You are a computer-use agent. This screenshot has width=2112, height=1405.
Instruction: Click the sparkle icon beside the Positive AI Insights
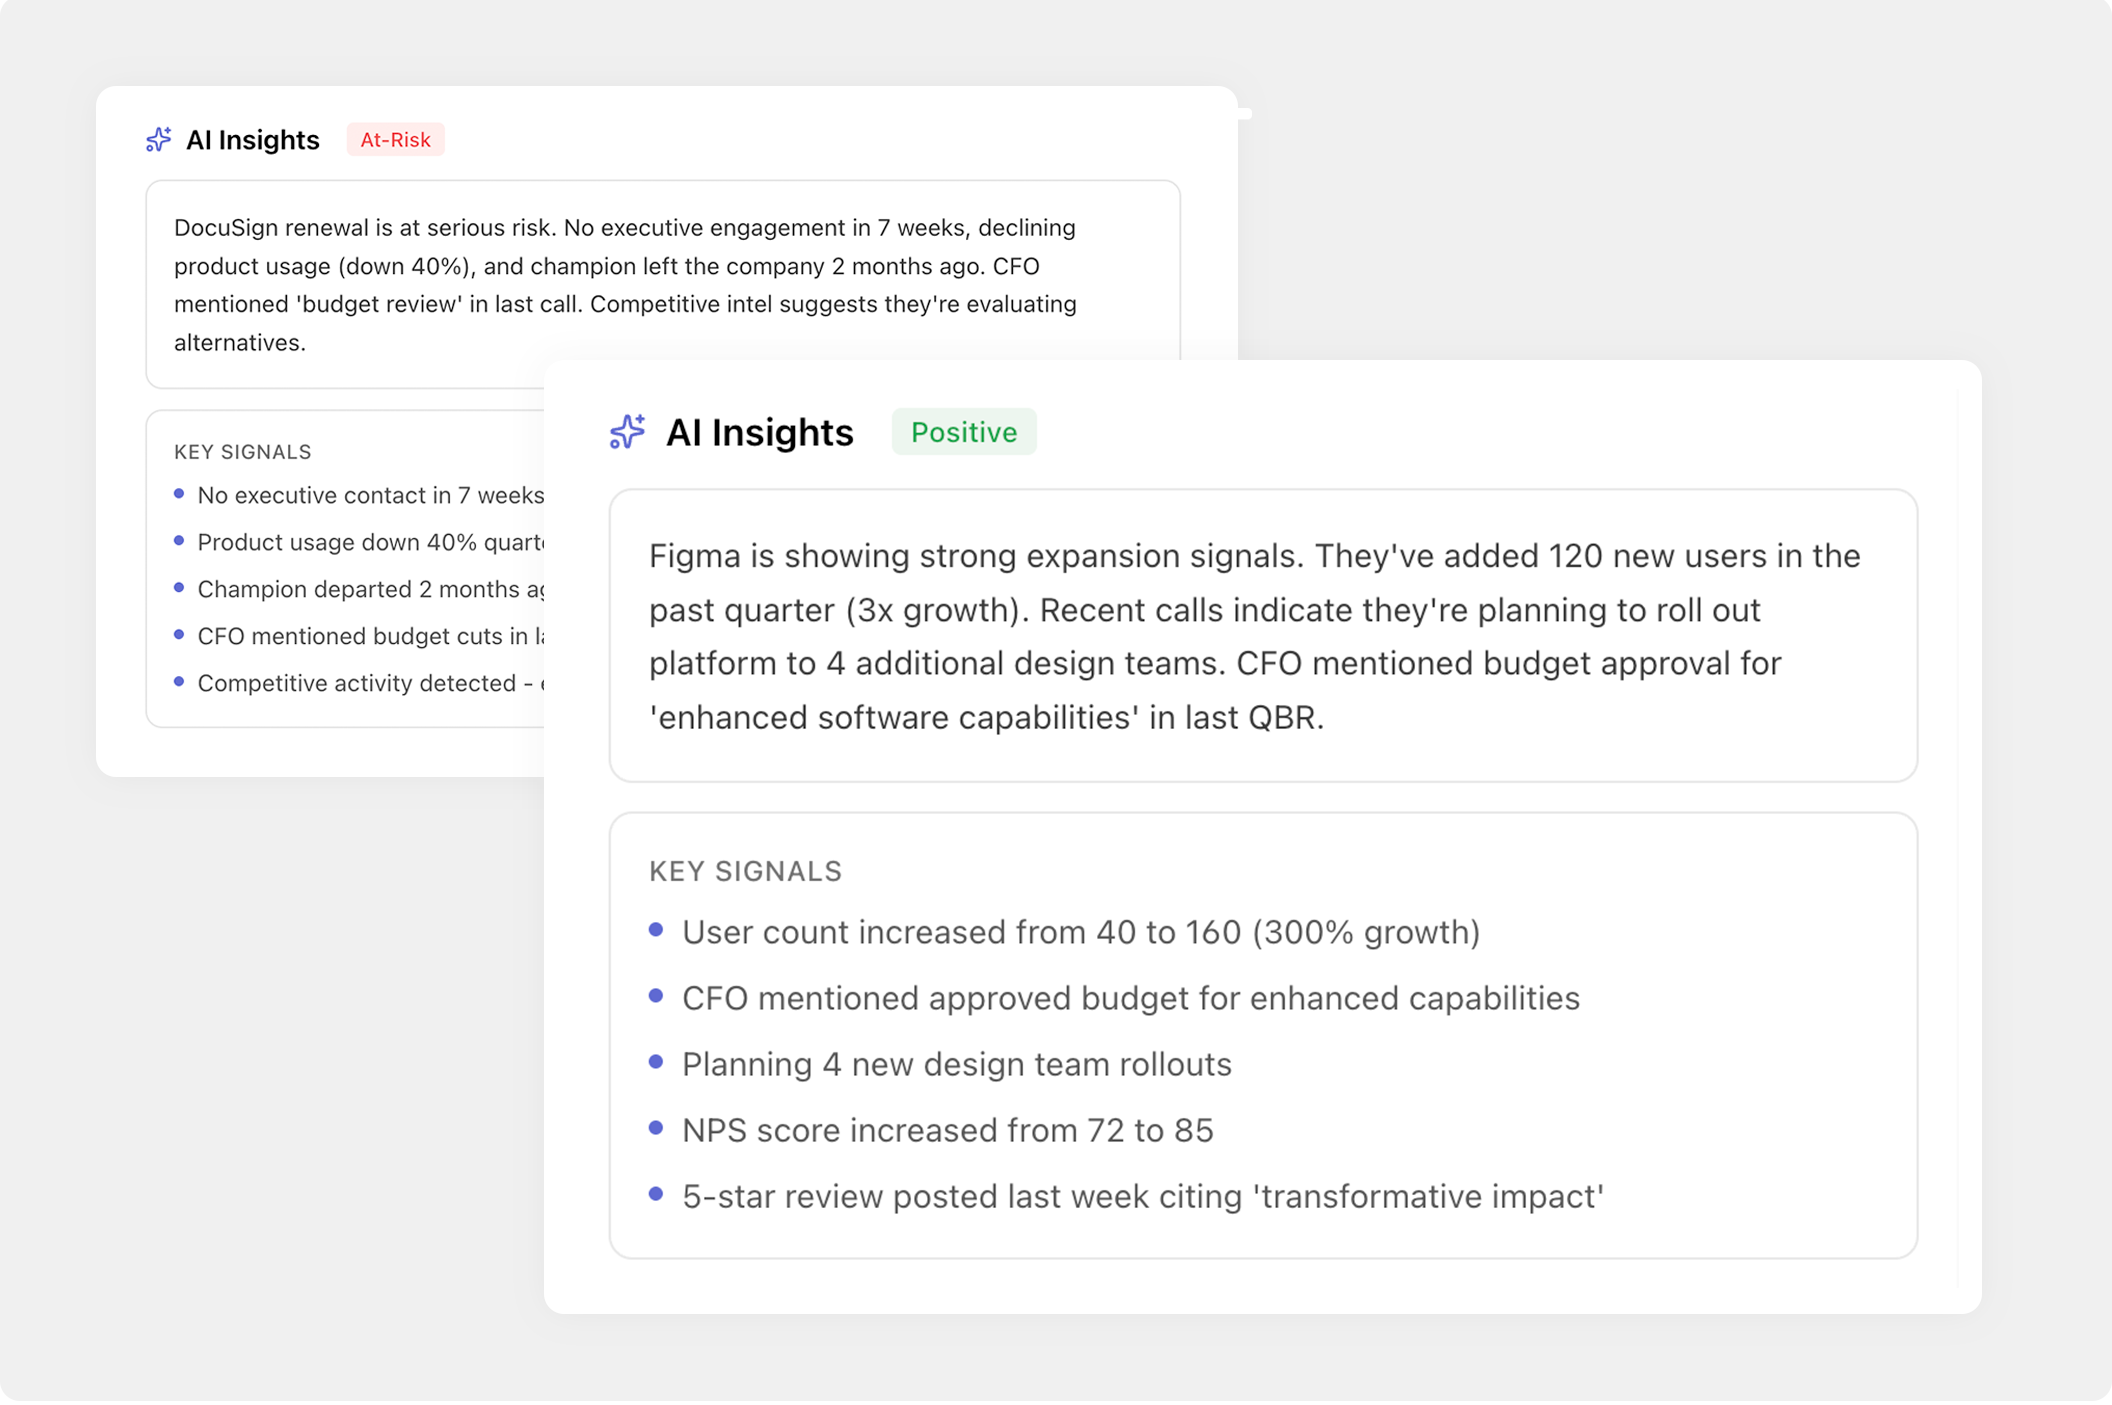pyautogui.click(x=627, y=432)
